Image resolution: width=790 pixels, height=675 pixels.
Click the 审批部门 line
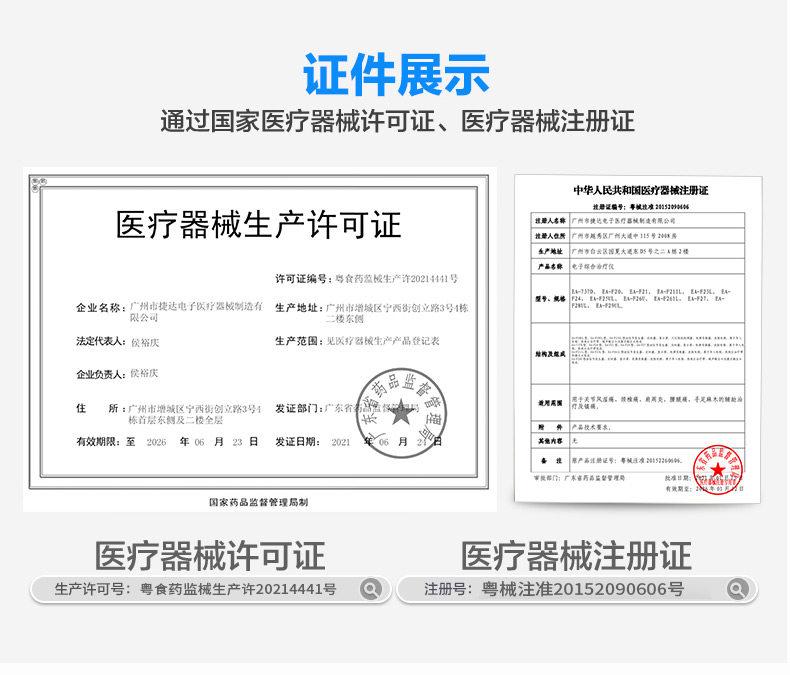(x=579, y=478)
